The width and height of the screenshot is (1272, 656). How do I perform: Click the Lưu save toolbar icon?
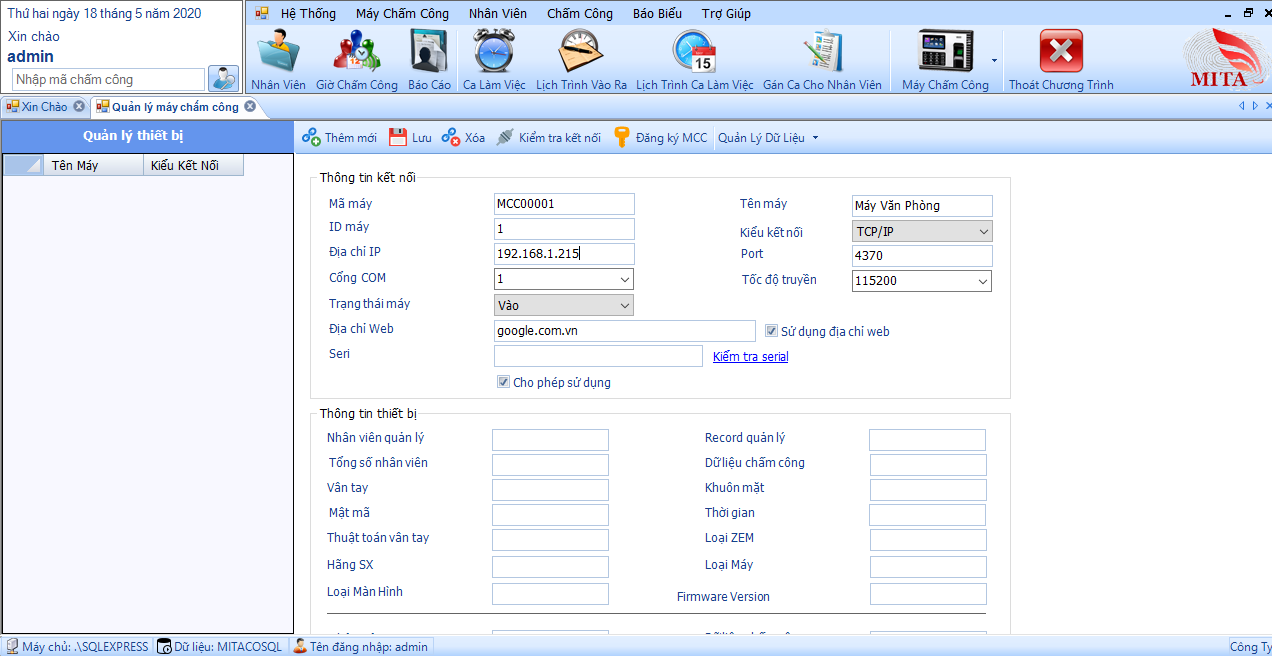pos(398,138)
